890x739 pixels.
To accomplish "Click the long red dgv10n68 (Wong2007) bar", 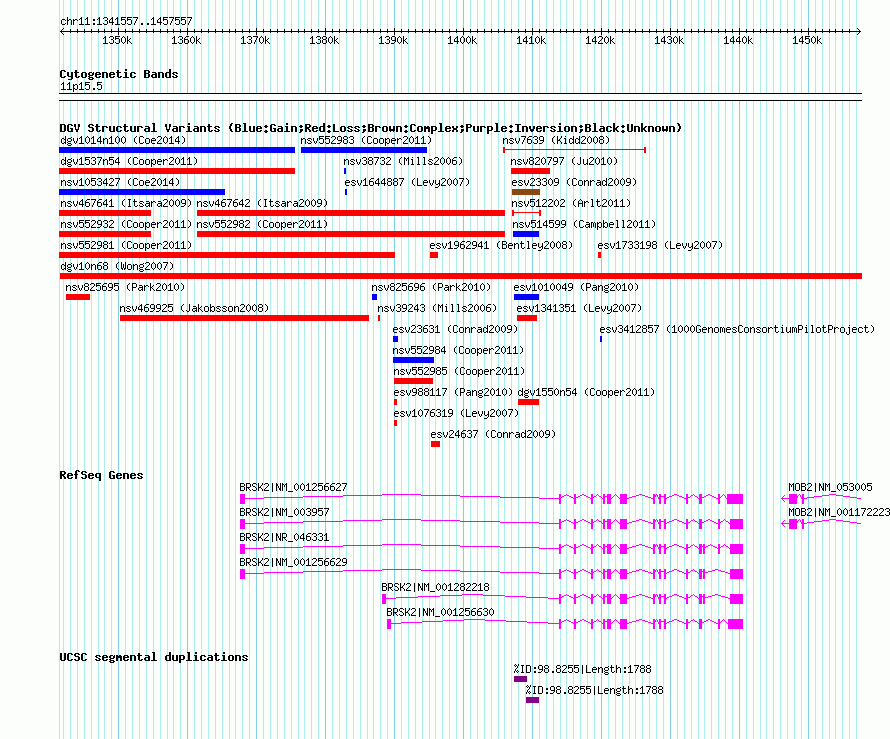I will pos(460,276).
